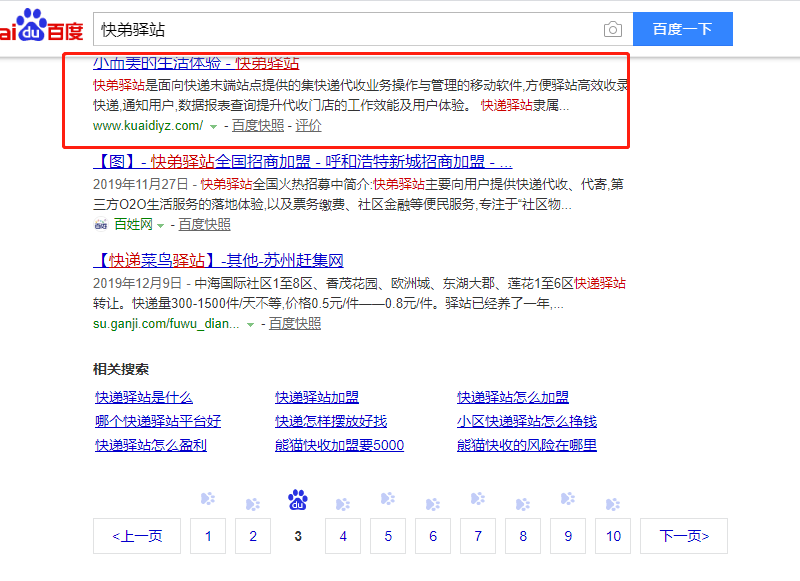800x581 pixels.
Task: Go to results page 2
Action: point(253,536)
